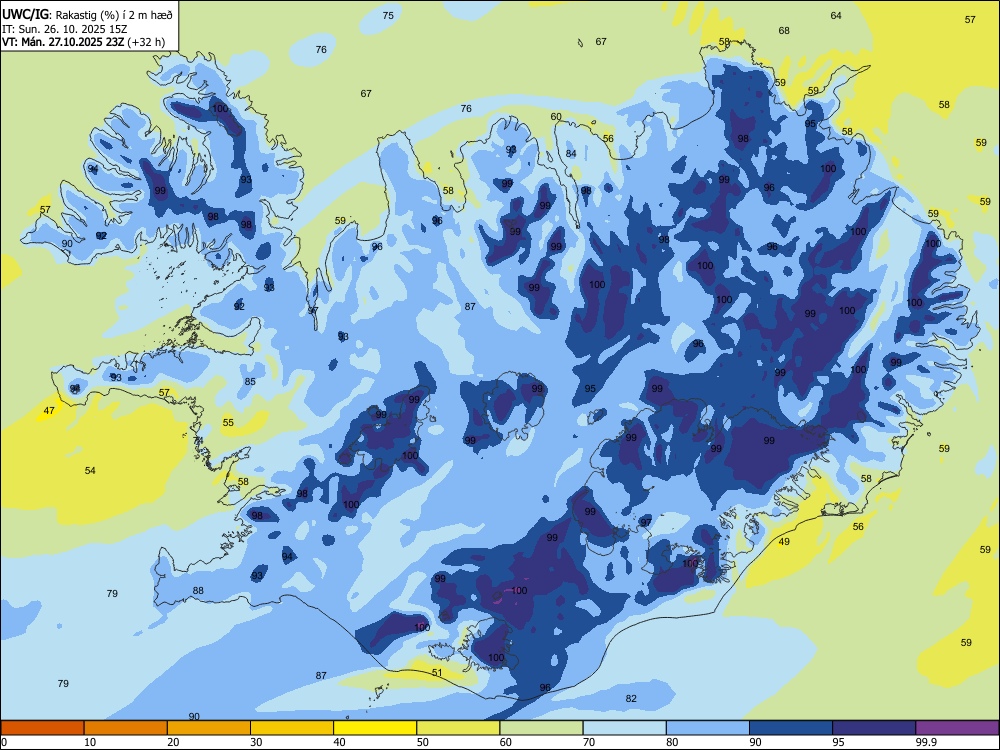
Task: Select the map value '68' at the top
Action: (784, 30)
